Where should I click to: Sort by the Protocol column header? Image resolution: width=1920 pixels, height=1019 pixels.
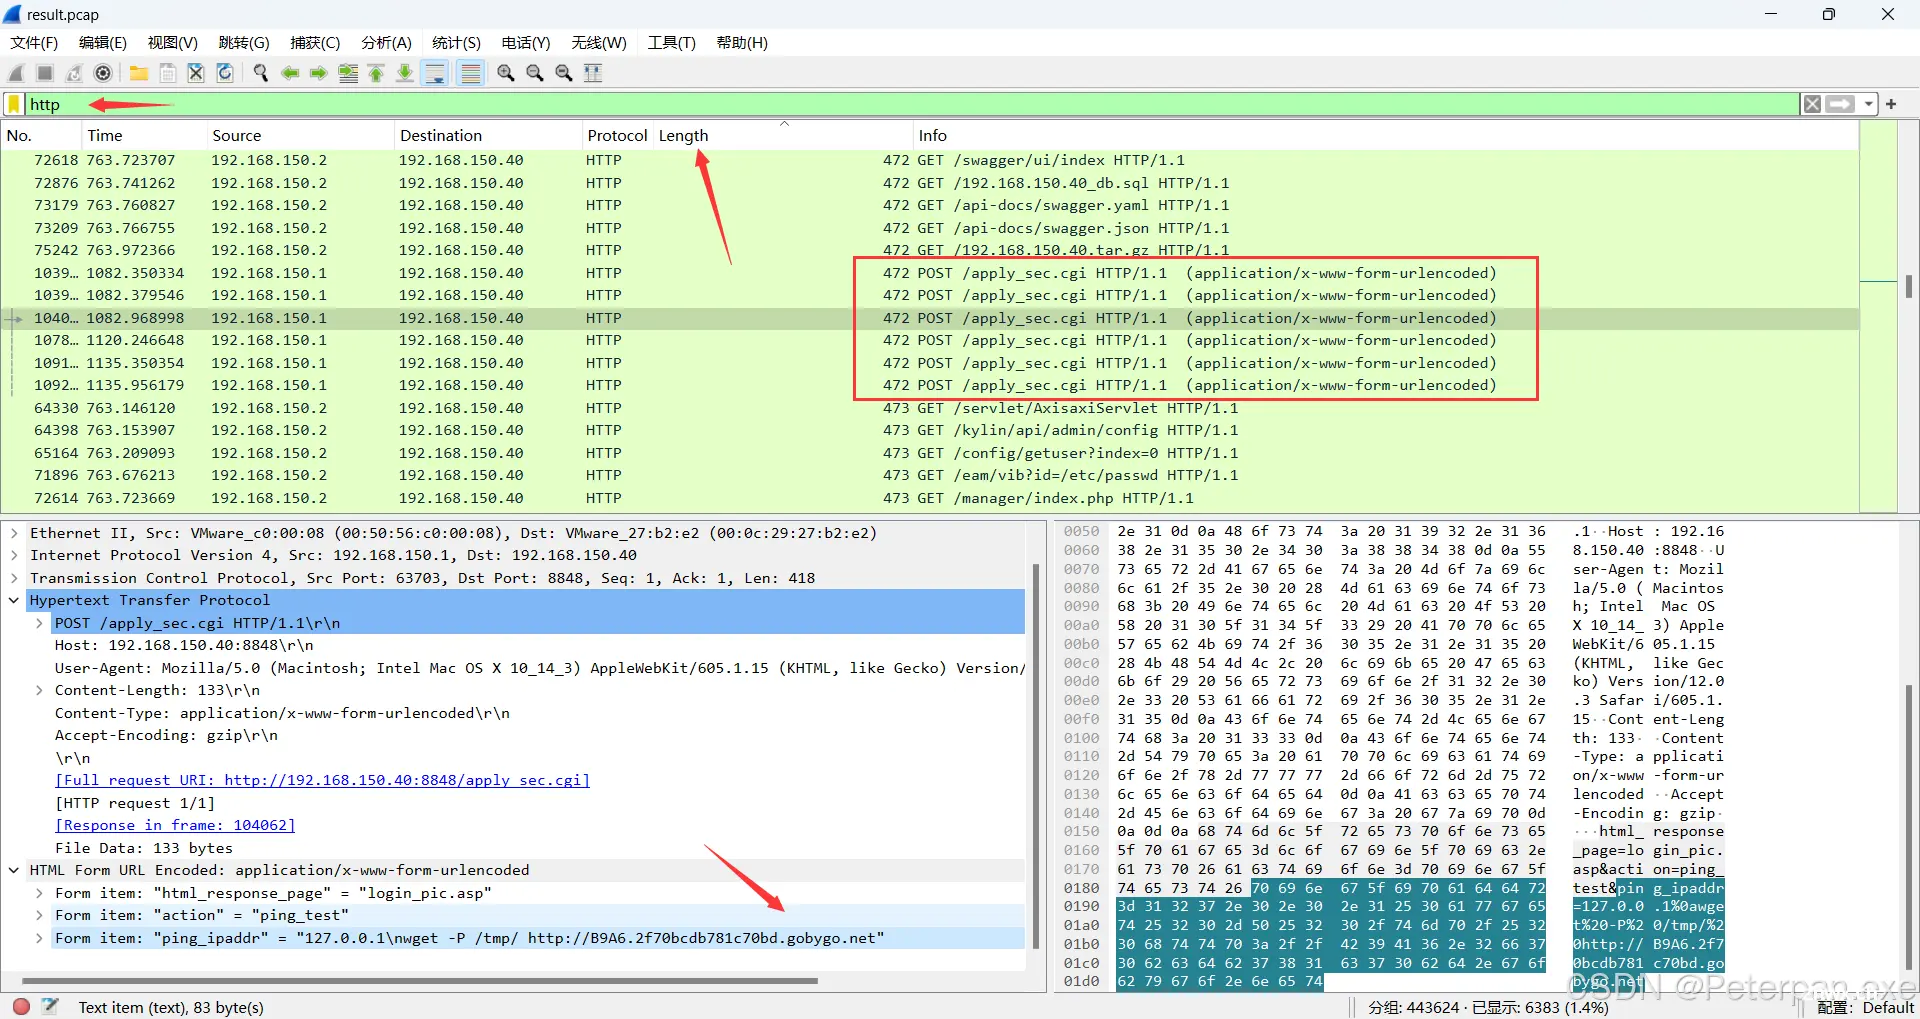point(617,136)
